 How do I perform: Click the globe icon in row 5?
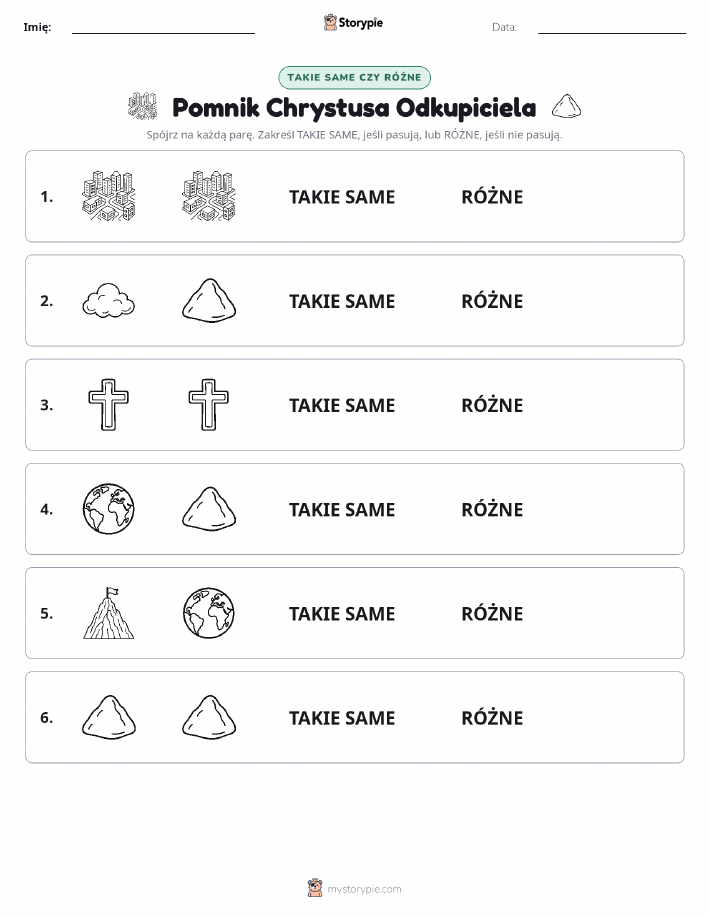coord(209,613)
